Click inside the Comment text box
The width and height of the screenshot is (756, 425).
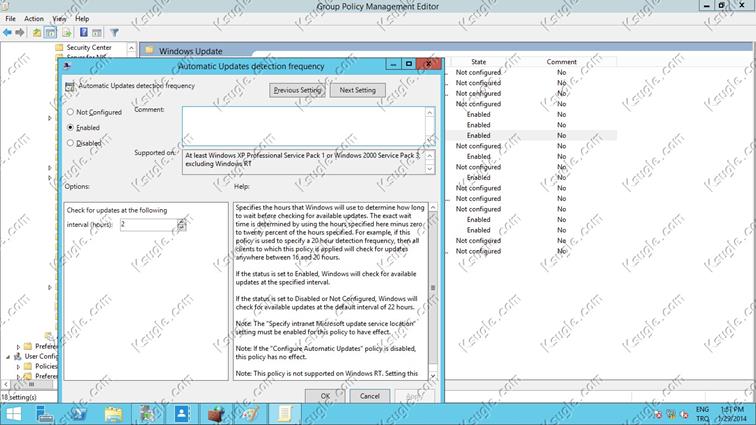304,126
